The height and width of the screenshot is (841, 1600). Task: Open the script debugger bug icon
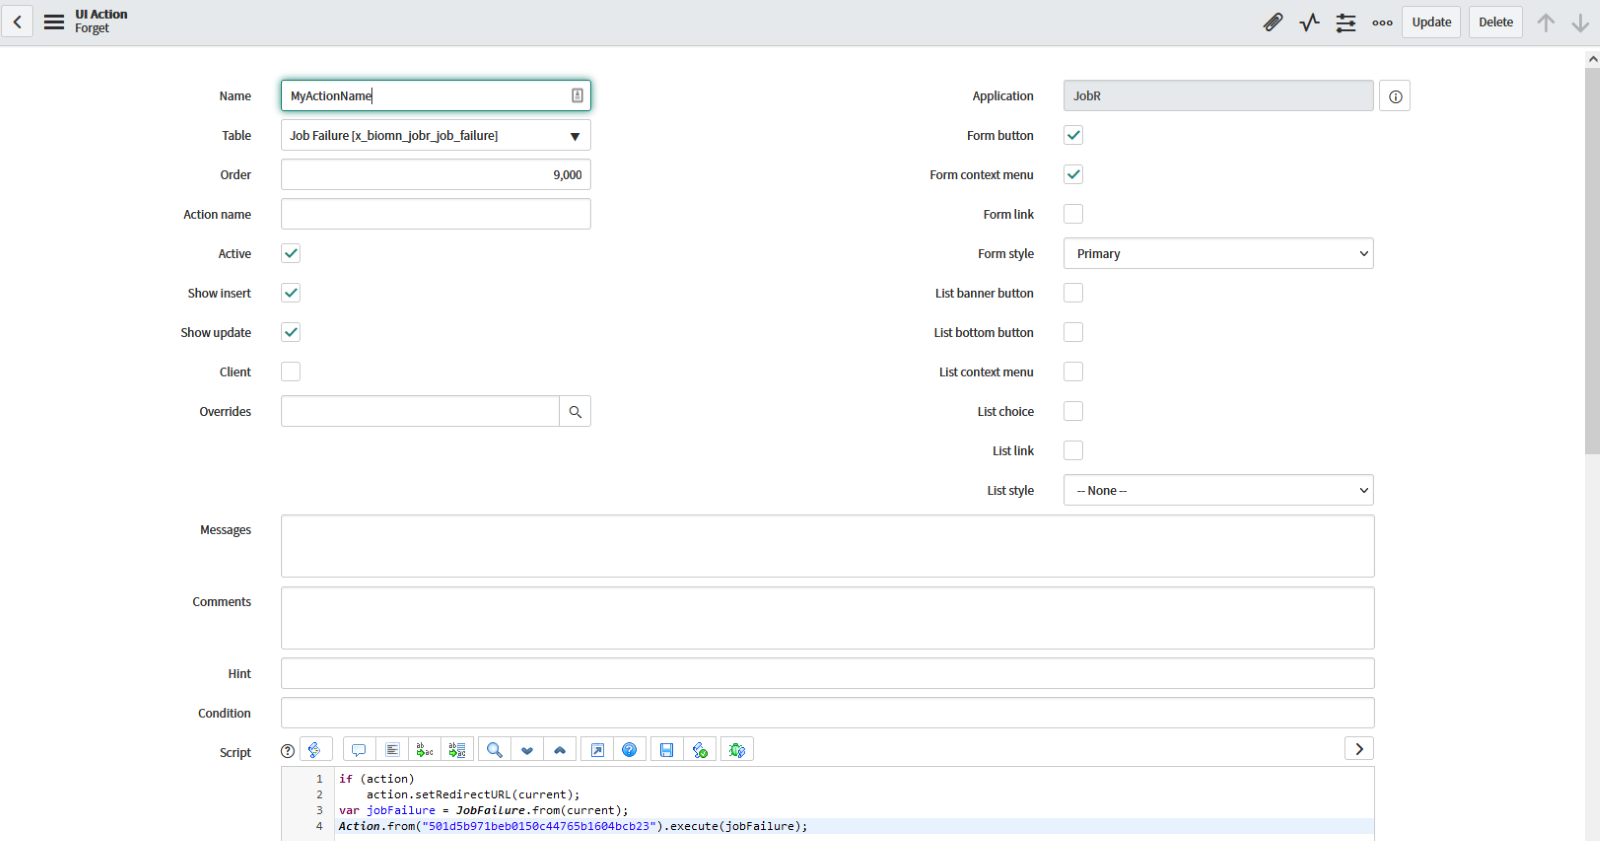pyautogui.click(x=737, y=750)
